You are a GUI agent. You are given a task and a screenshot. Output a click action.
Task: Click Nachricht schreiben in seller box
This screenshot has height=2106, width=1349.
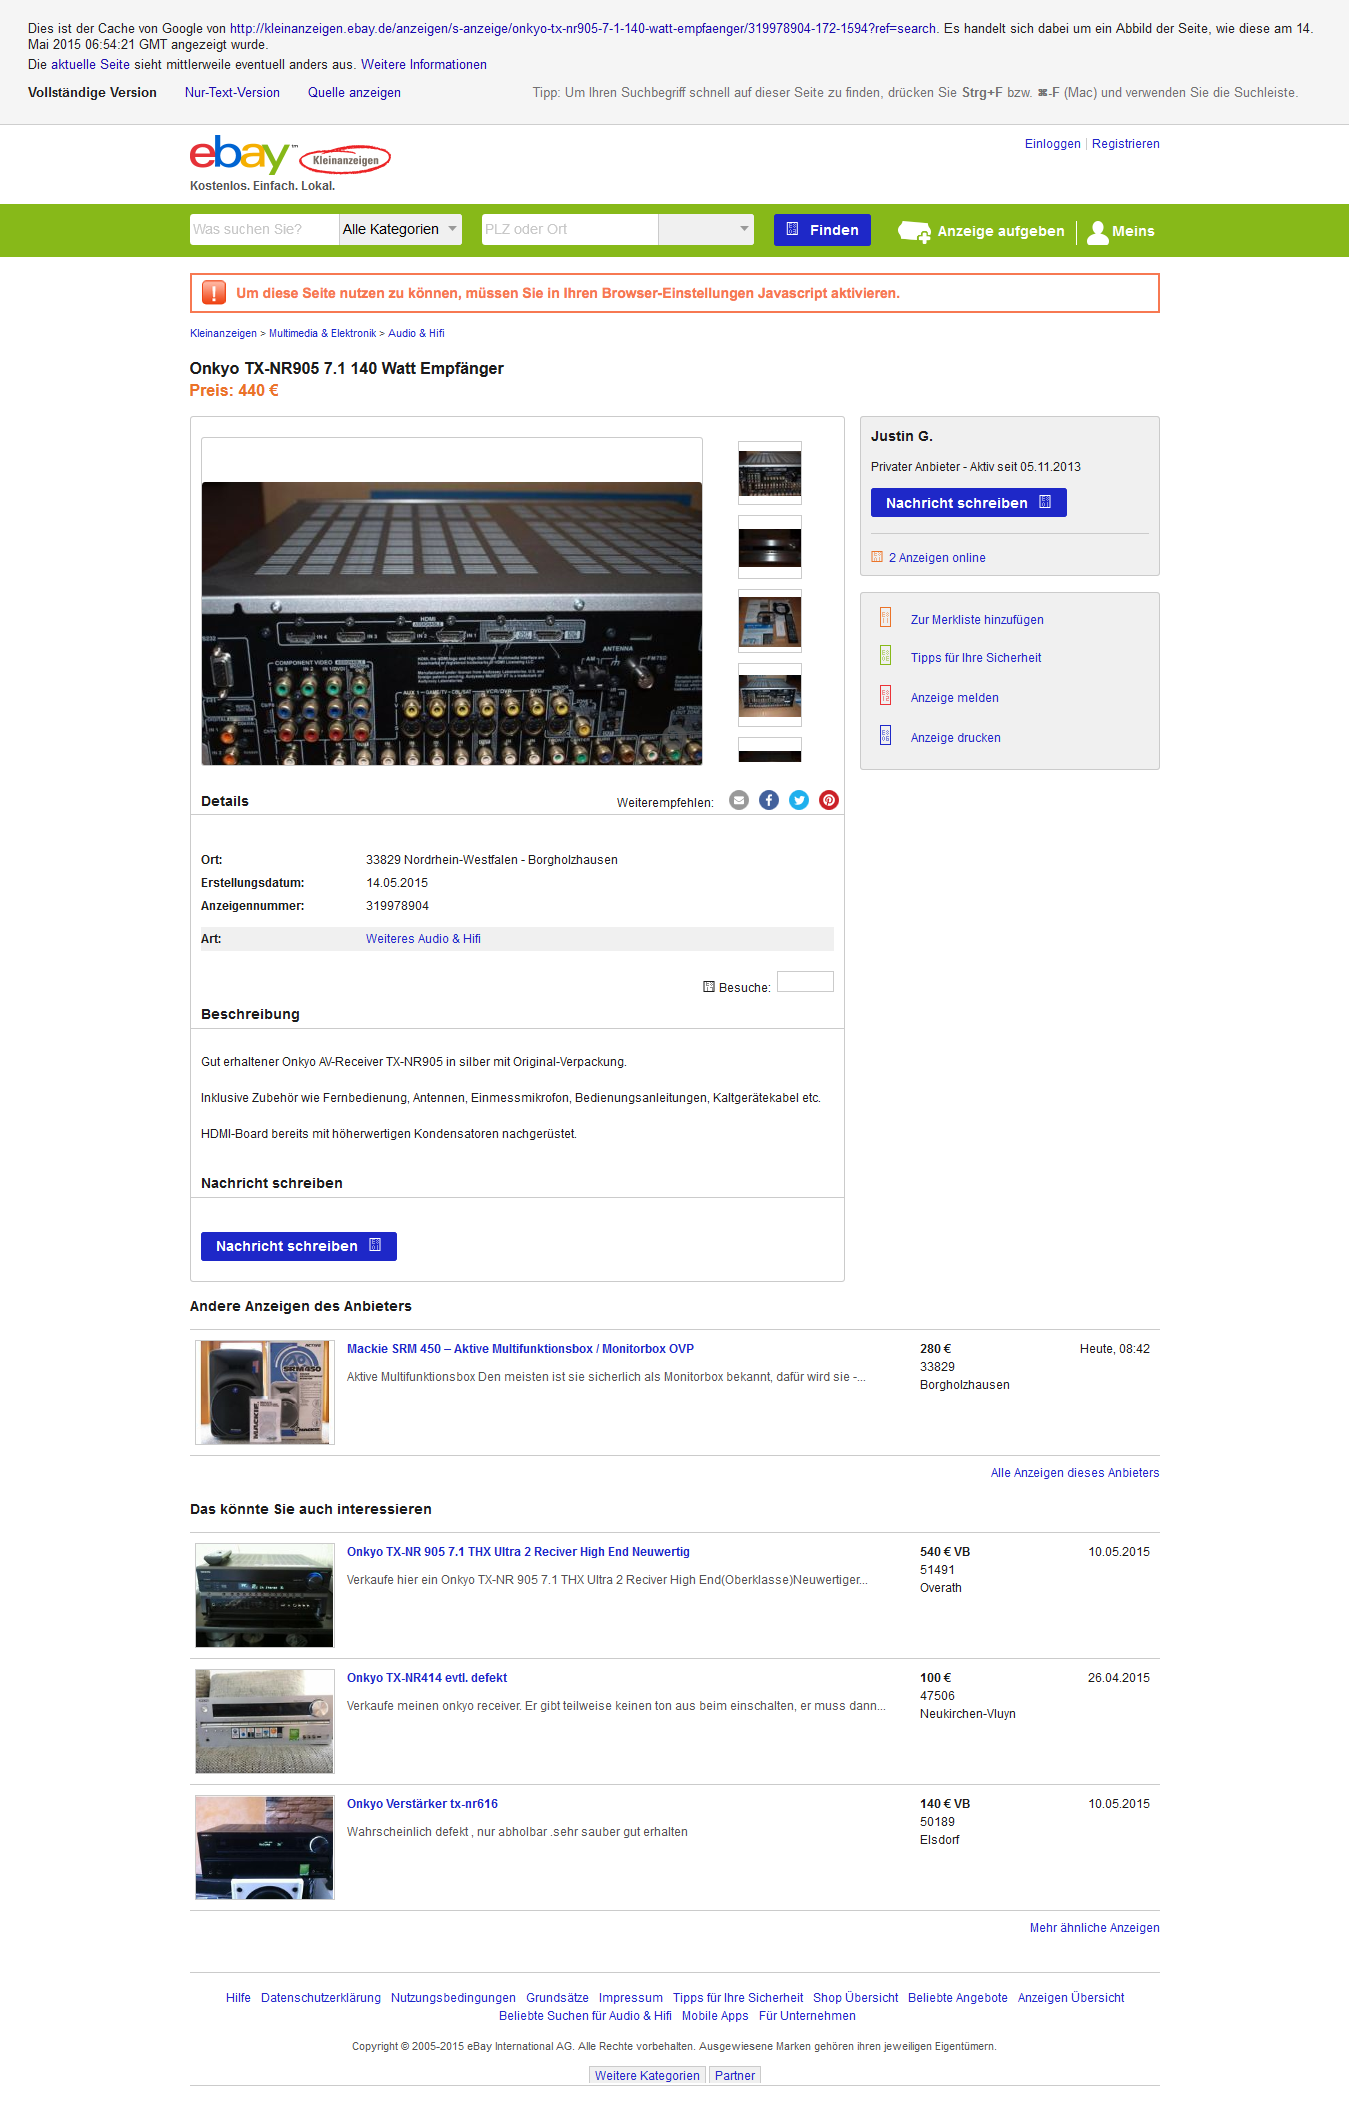tap(968, 503)
